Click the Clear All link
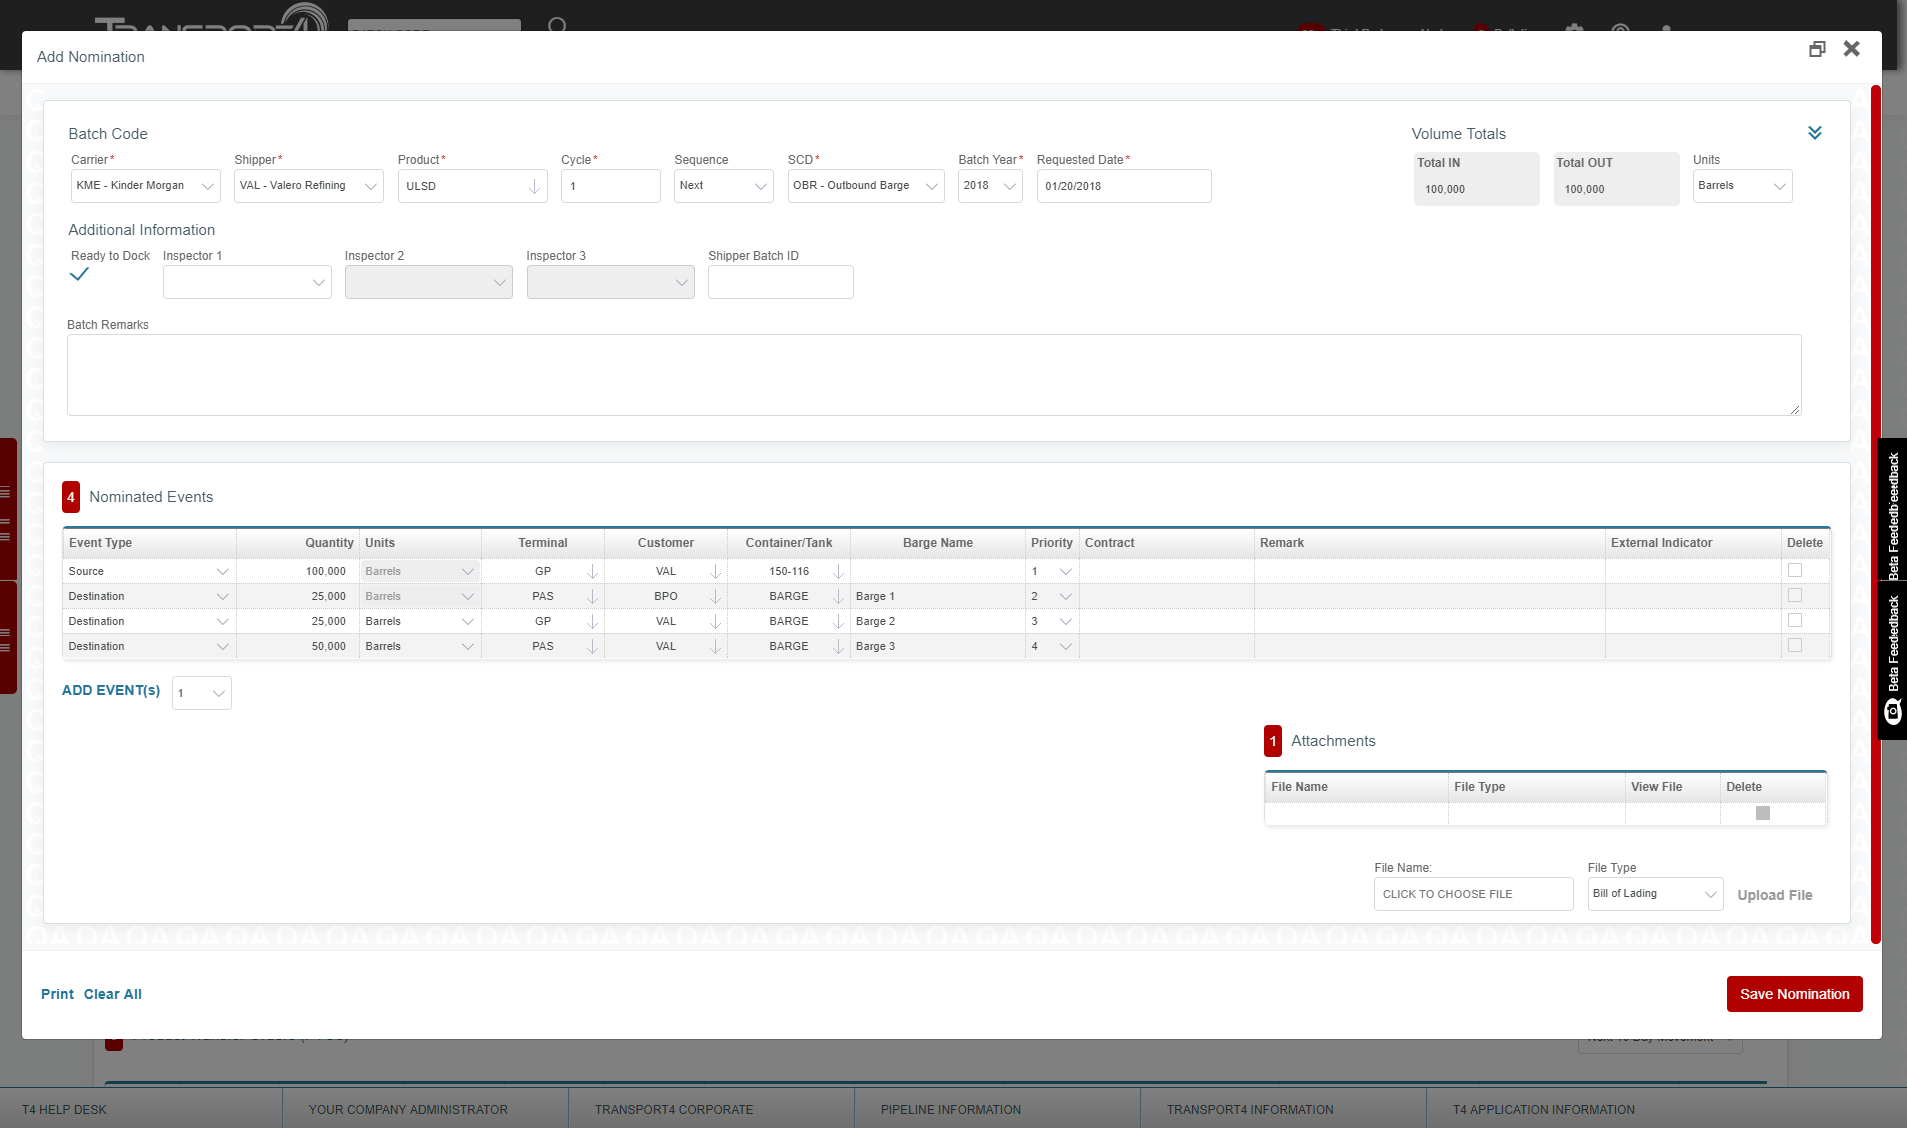Image resolution: width=1907 pixels, height=1128 pixels. pyautogui.click(x=112, y=994)
